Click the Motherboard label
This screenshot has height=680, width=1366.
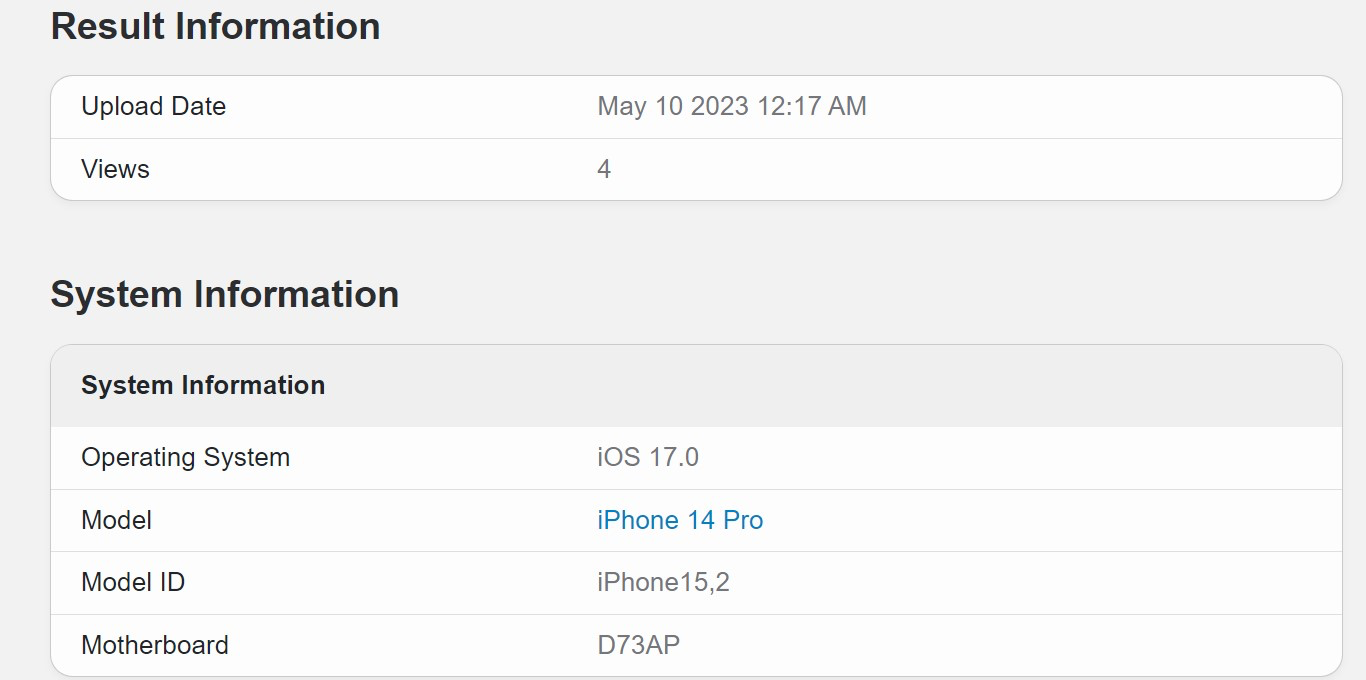click(155, 645)
